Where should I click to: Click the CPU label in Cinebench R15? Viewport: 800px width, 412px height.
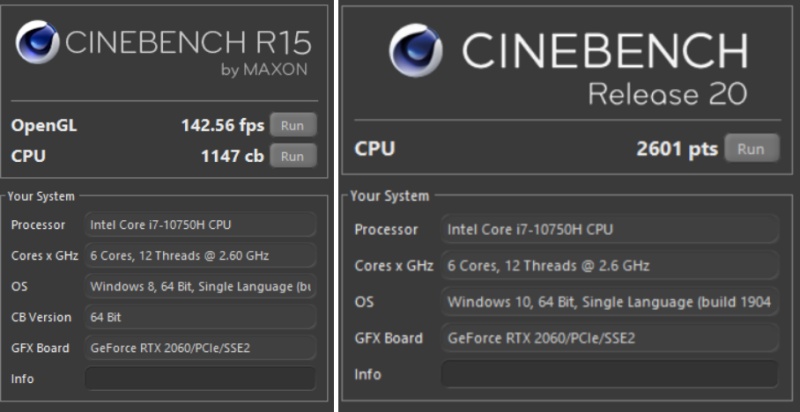(x=28, y=156)
